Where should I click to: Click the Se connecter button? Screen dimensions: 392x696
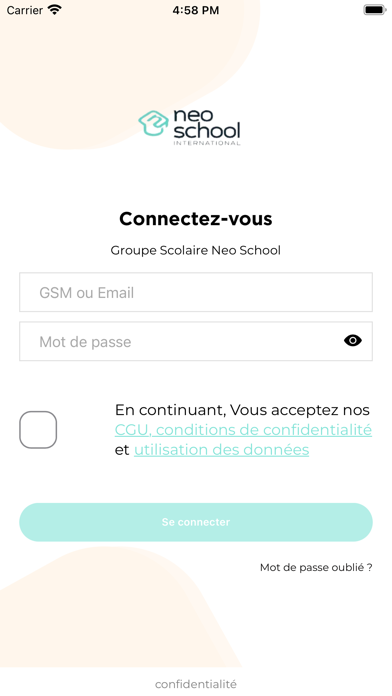[196, 522]
